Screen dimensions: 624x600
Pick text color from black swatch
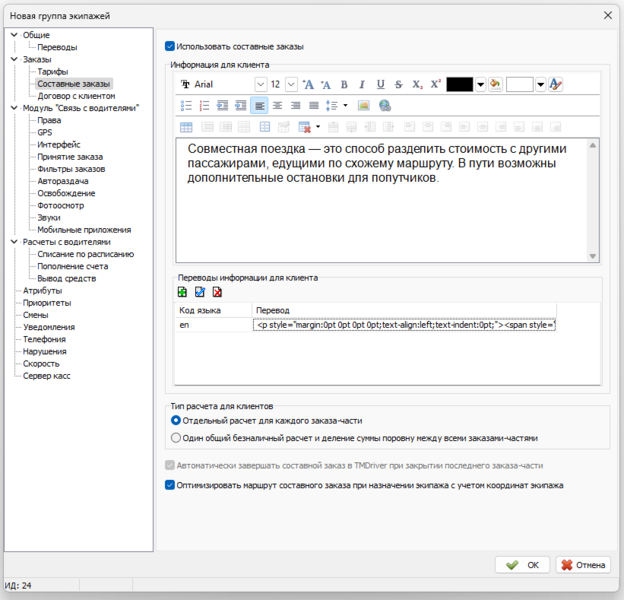click(x=459, y=85)
